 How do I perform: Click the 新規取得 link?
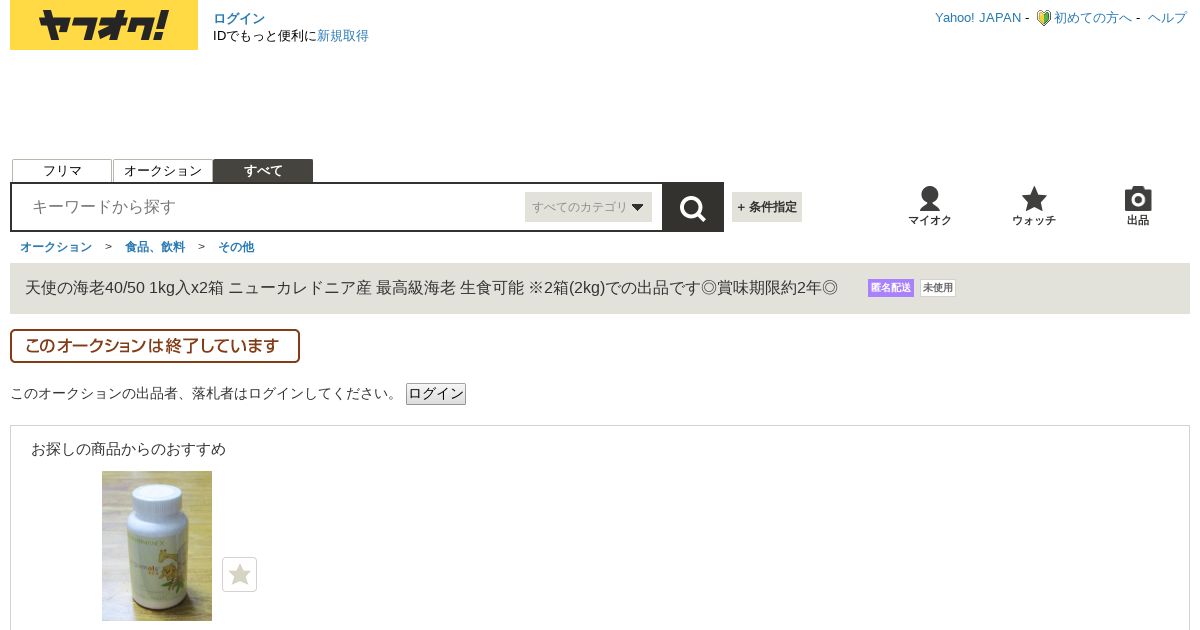tap(343, 36)
